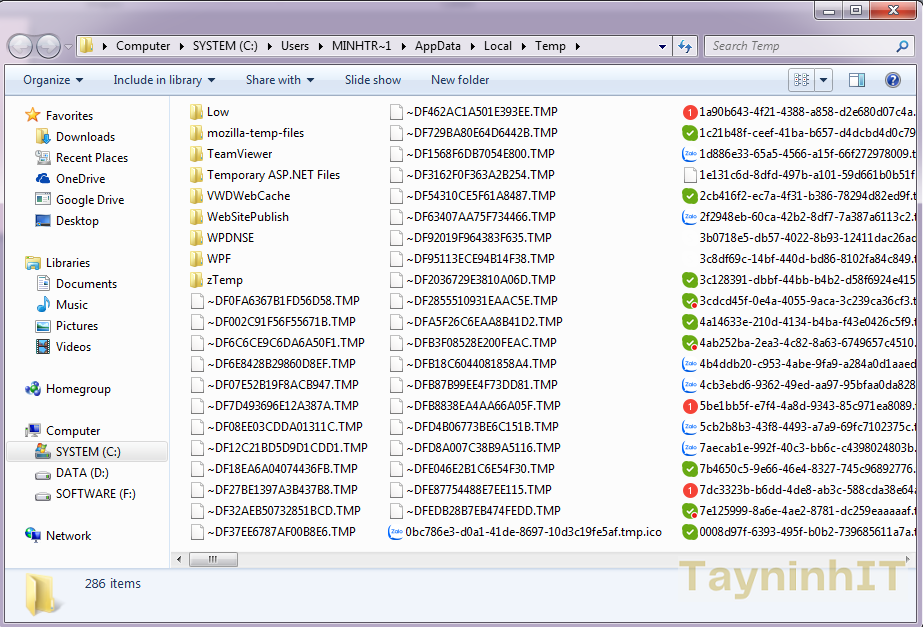The width and height of the screenshot is (923, 627).
Task: Select Google Drive in Favorites
Action: pyautogui.click(x=89, y=200)
